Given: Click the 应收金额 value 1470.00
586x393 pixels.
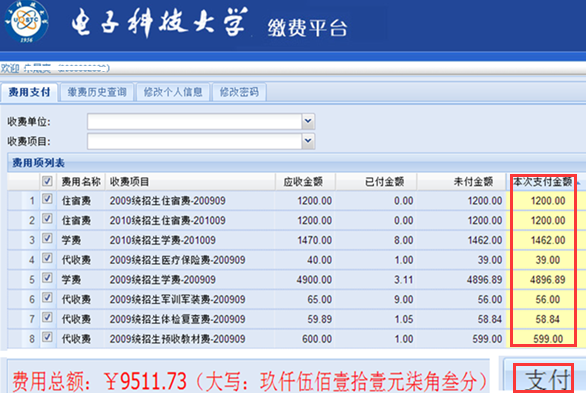Looking at the screenshot, I should tap(314, 241).
